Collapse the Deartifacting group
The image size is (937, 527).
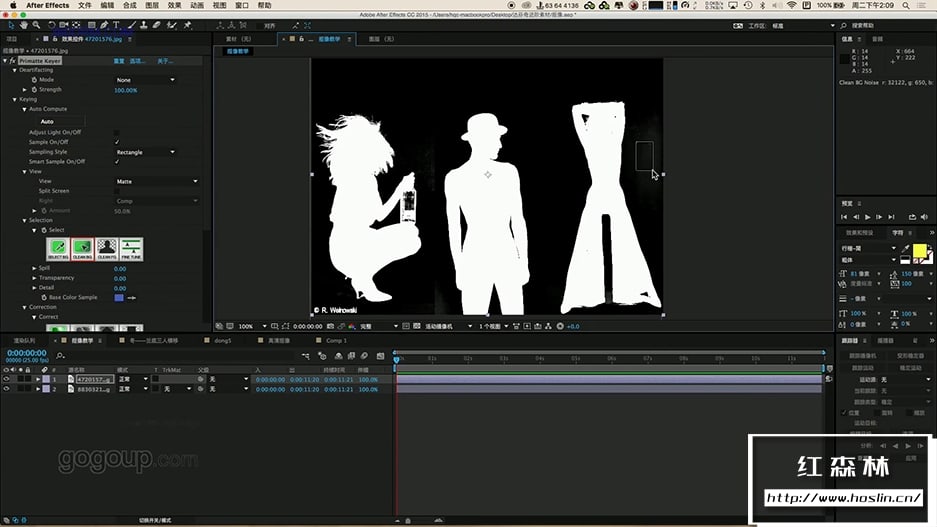pos(14,70)
